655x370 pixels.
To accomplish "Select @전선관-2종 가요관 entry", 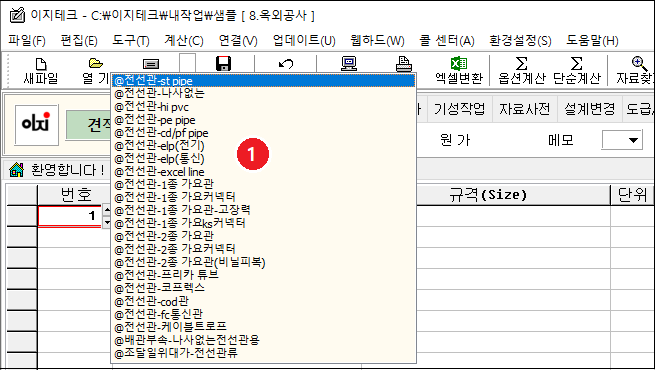I will 263,236.
